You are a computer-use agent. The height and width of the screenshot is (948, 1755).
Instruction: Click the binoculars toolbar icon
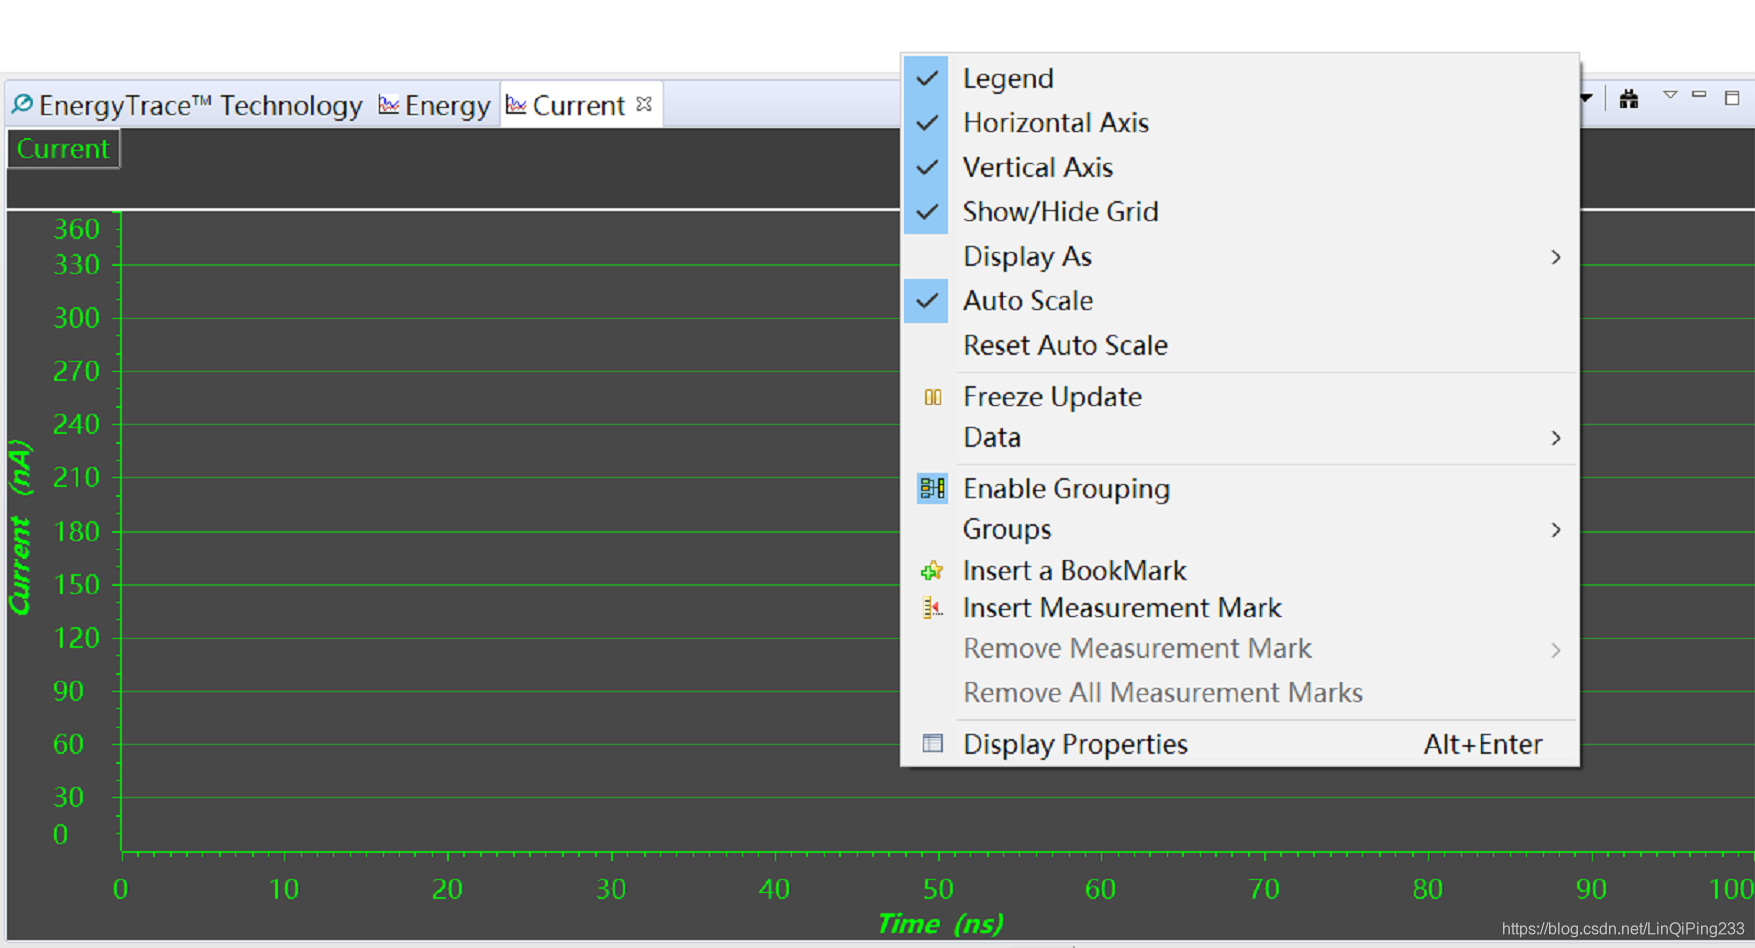click(x=1629, y=98)
